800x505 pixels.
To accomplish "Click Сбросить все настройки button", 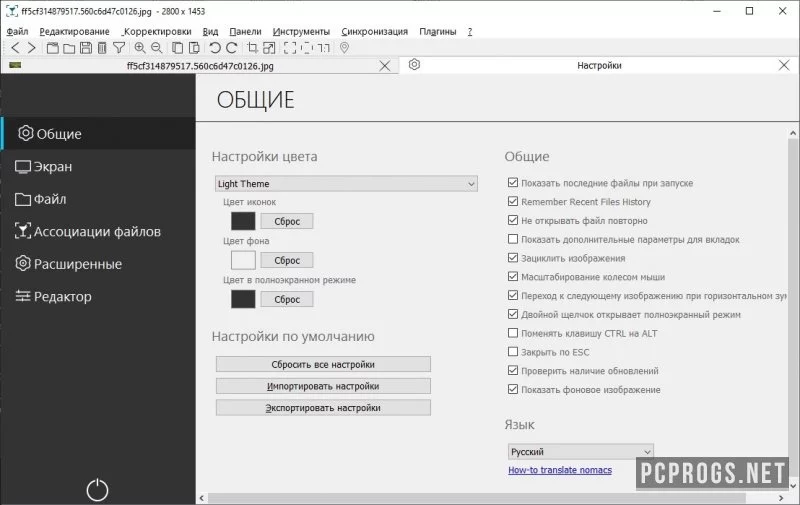I will coord(323,364).
